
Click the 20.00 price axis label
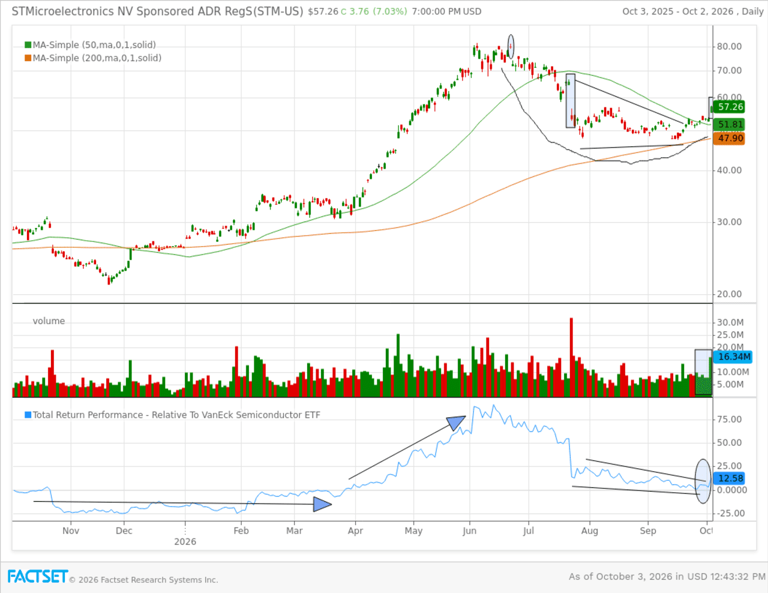click(x=729, y=294)
